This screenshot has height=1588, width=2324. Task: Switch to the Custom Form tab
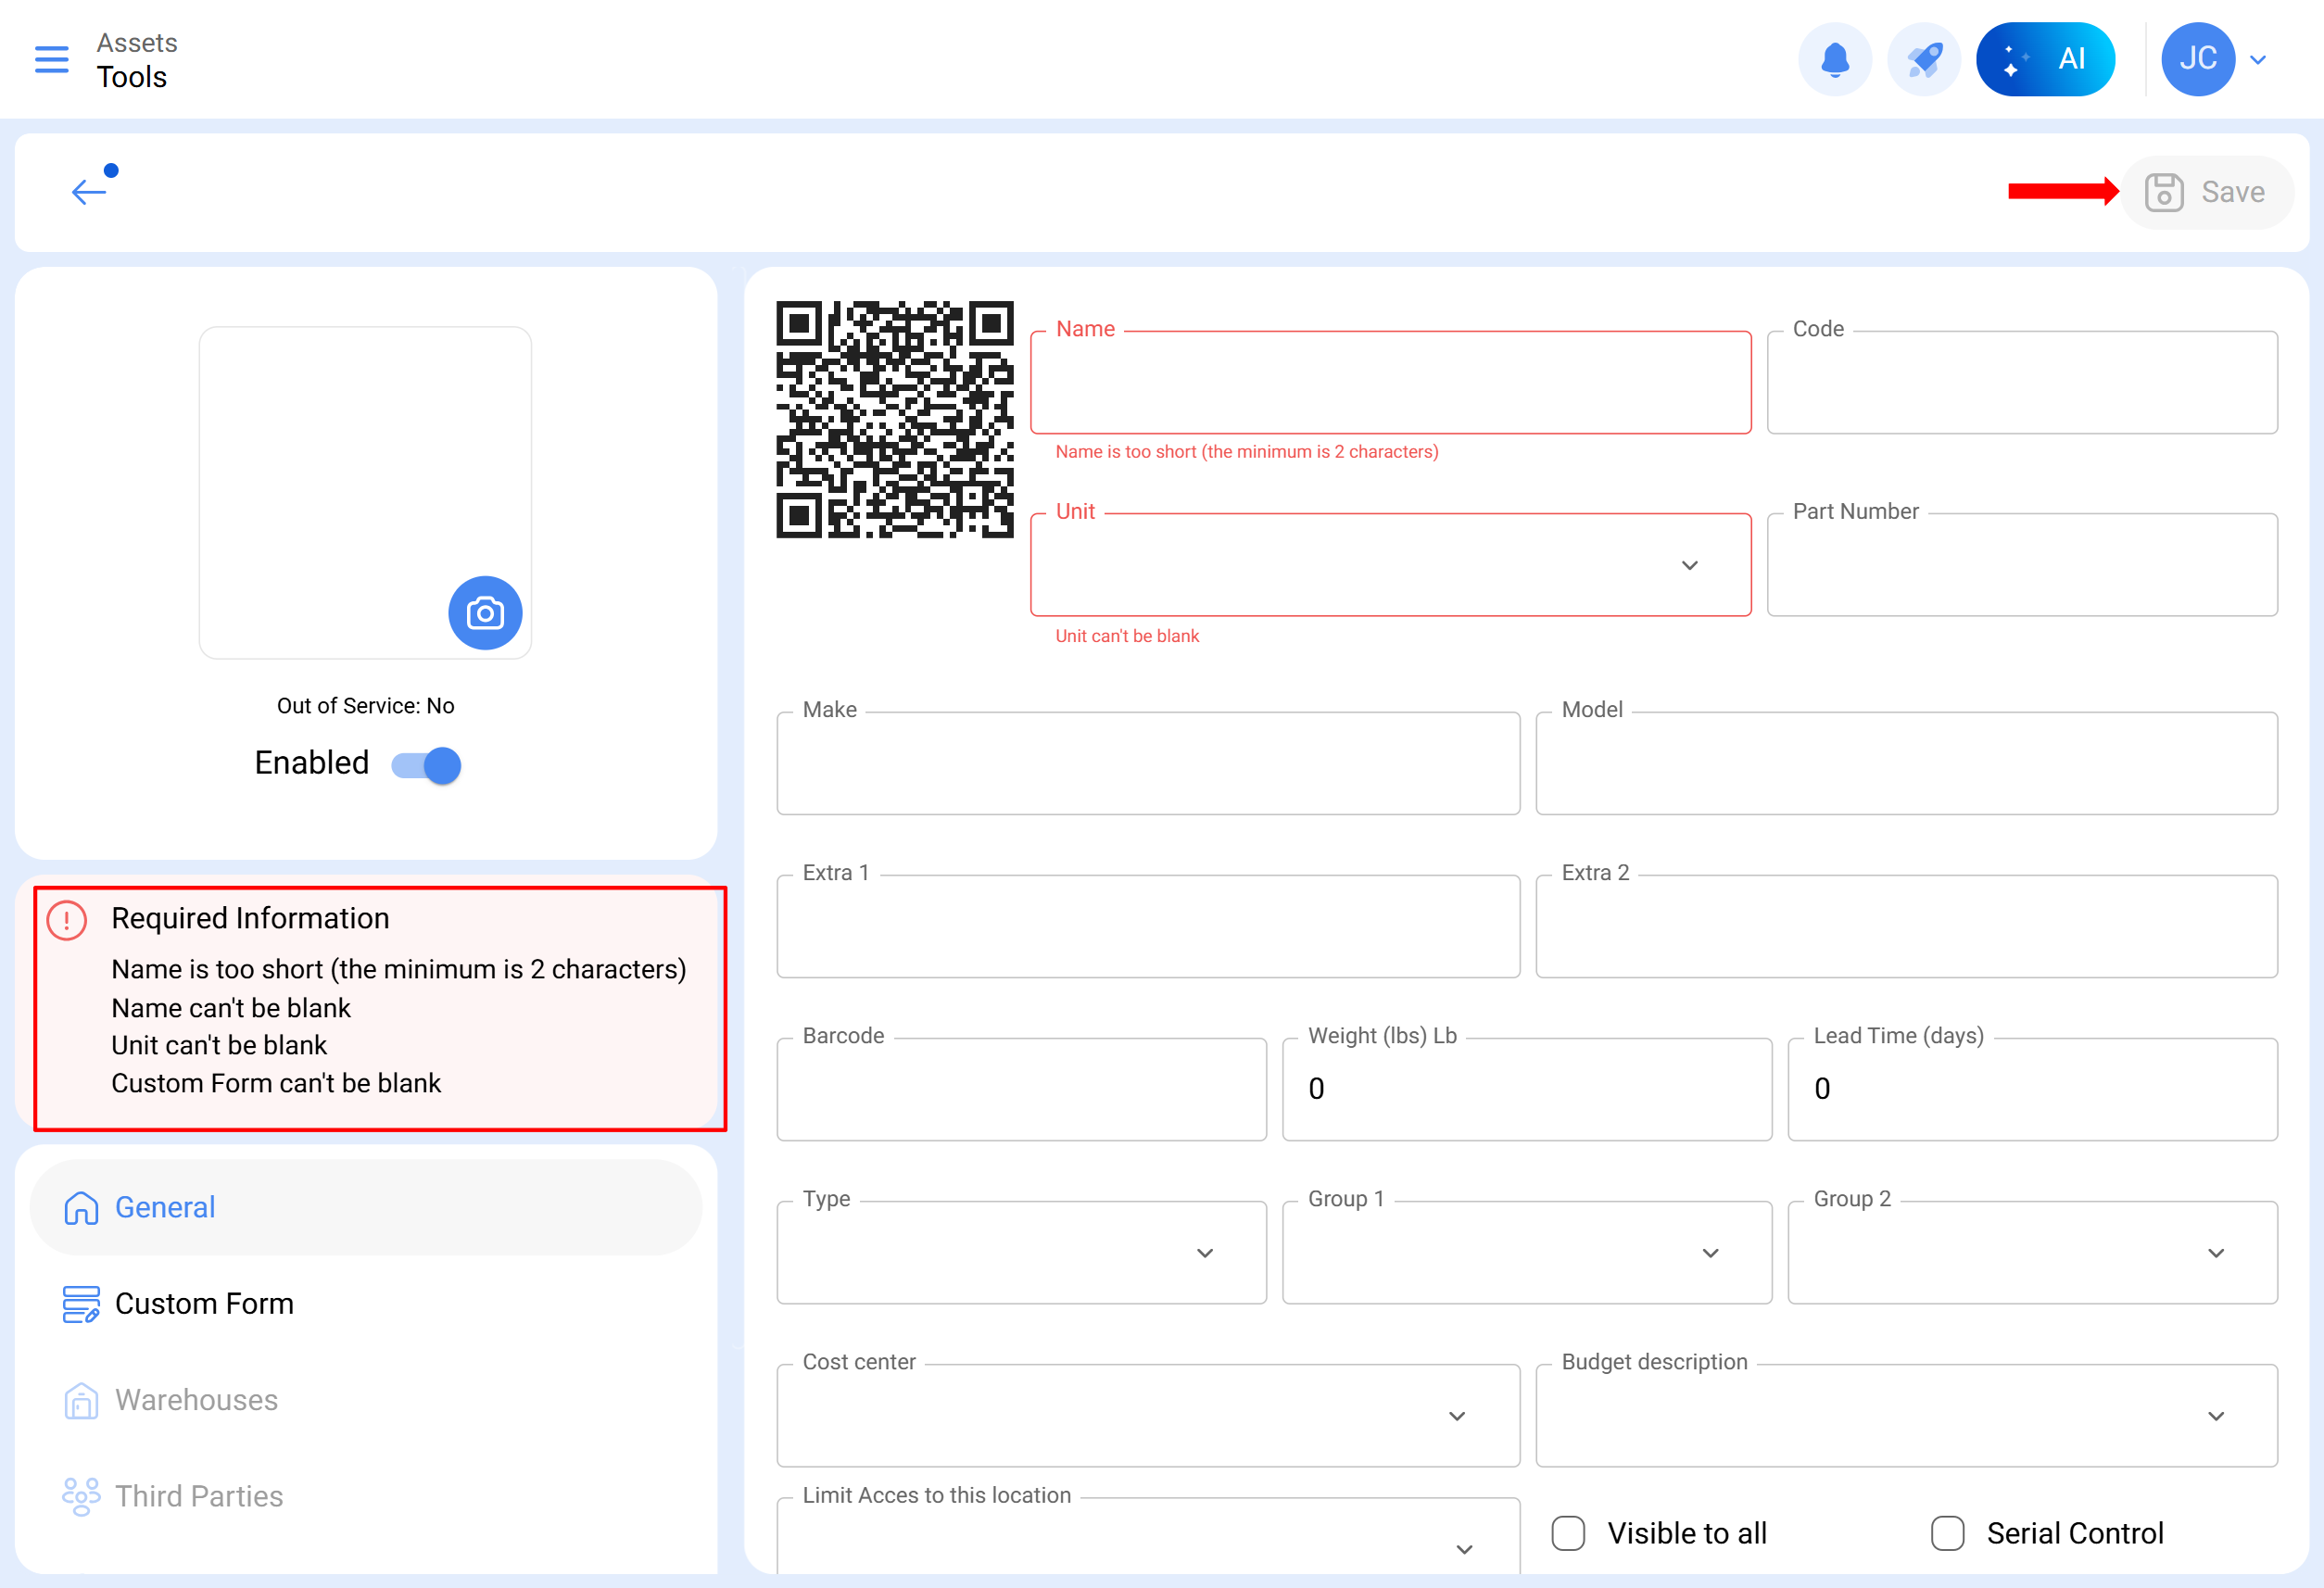click(204, 1303)
